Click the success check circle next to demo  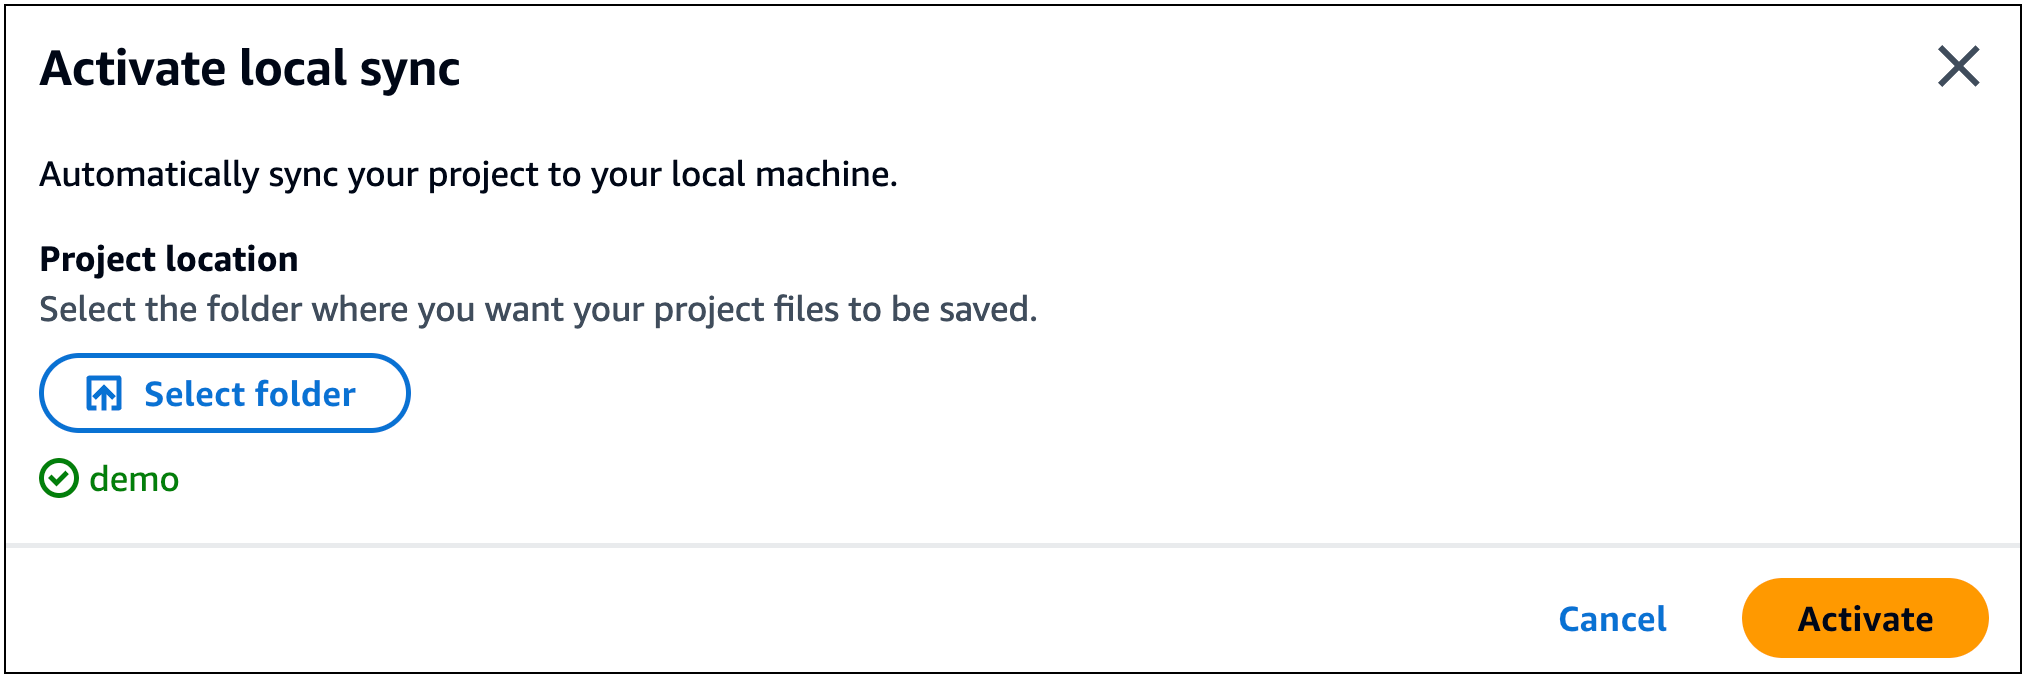click(x=60, y=478)
